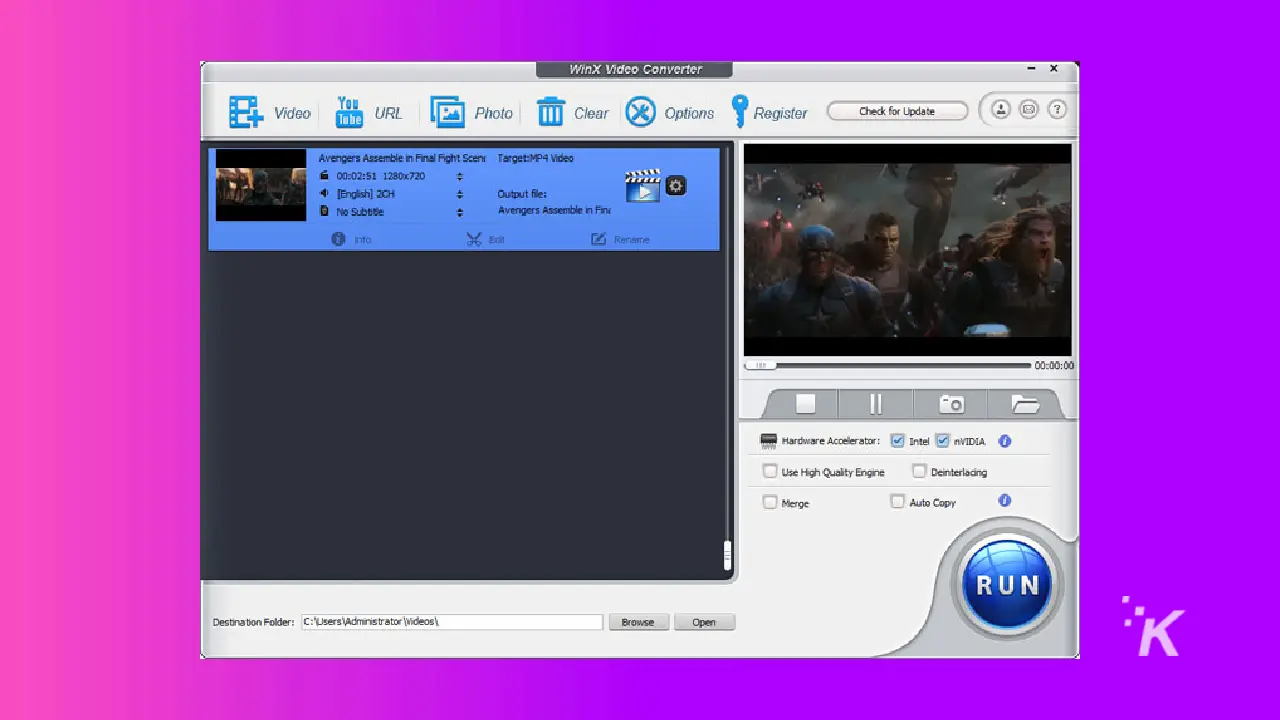Enable the Merge checkbox
The image size is (1280, 720).
tap(770, 502)
